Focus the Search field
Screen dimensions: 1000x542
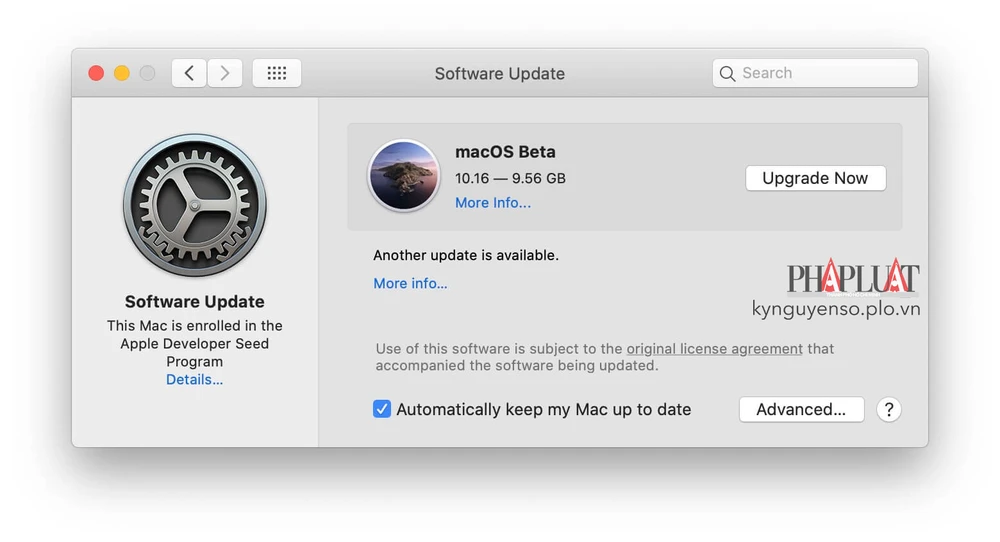point(815,73)
